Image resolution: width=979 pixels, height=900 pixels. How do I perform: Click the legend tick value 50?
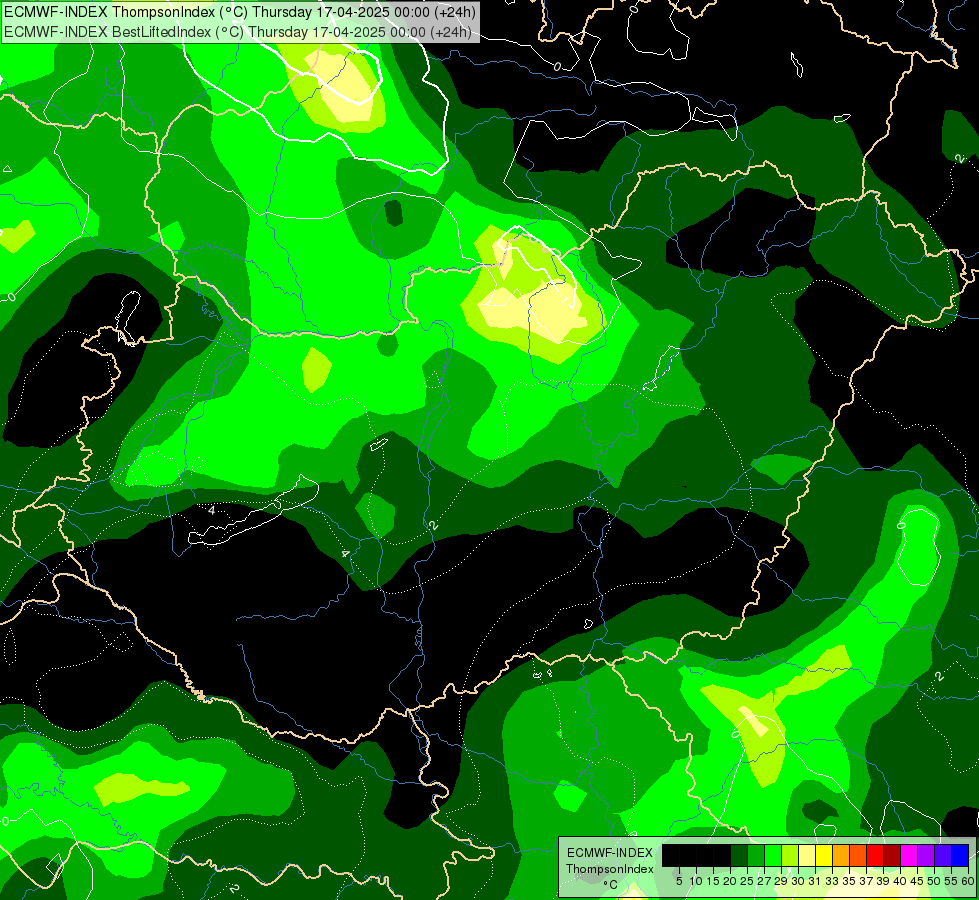click(934, 881)
